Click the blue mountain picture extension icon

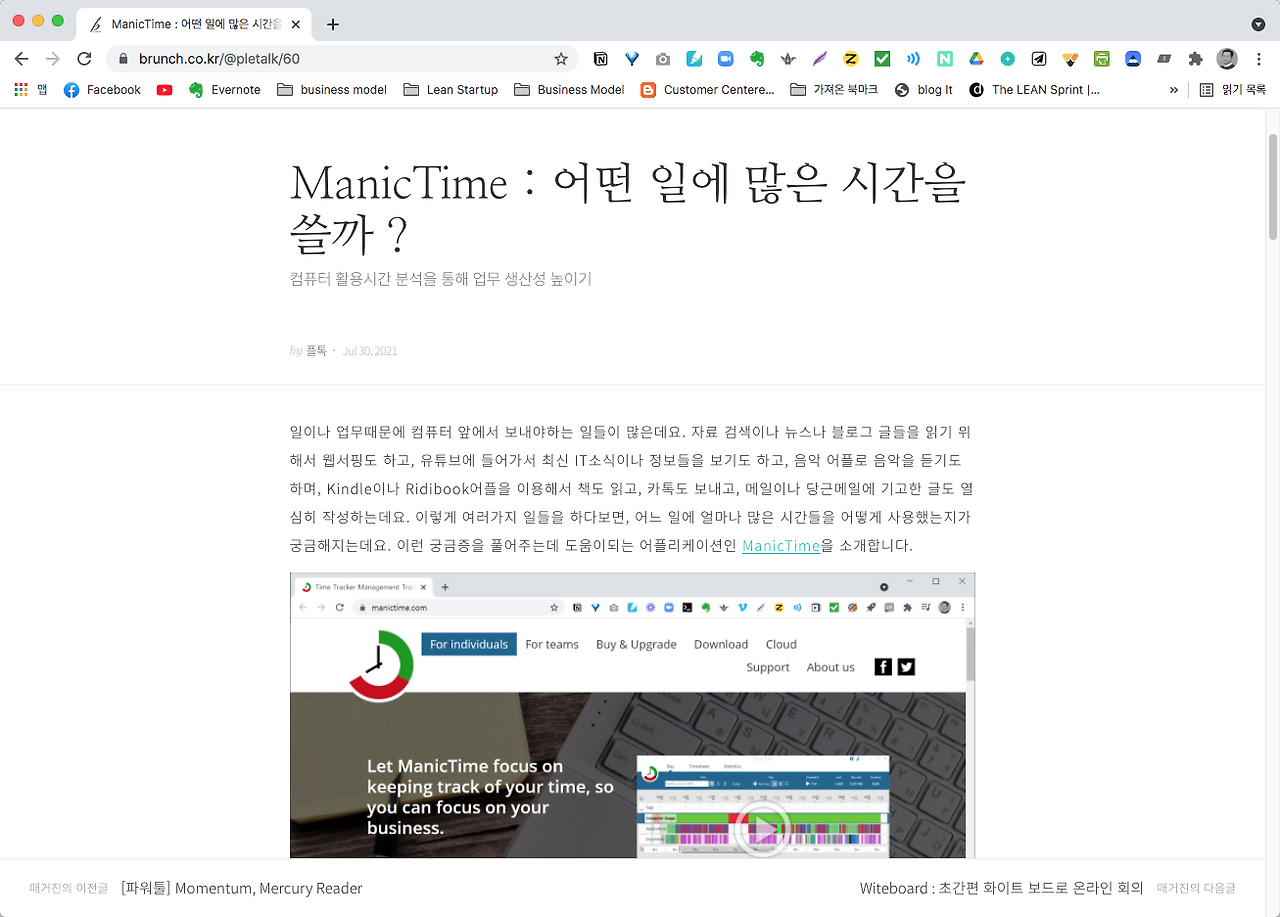click(1133, 59)
